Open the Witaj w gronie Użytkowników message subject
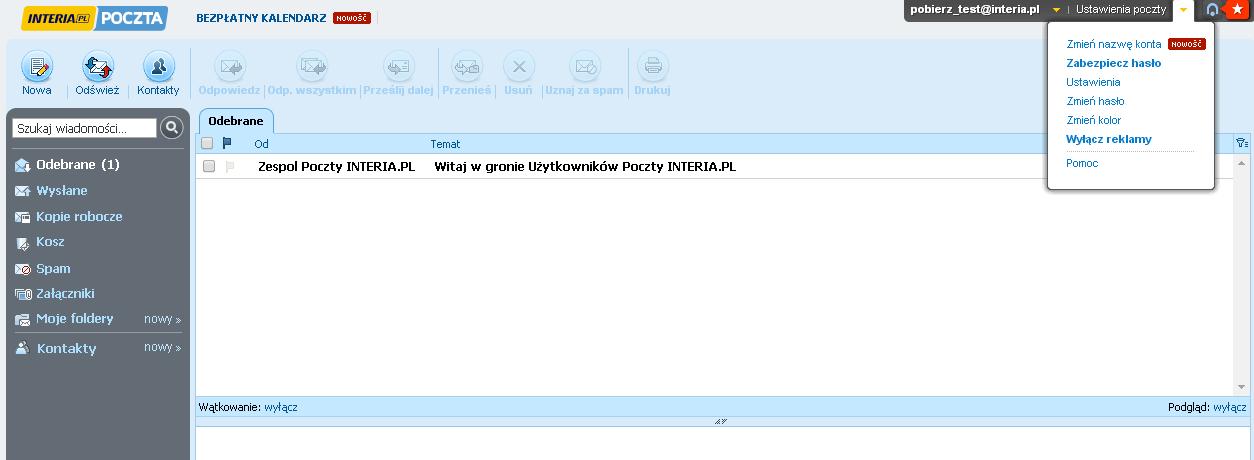Screen dimensions: 1254x460 585,167
